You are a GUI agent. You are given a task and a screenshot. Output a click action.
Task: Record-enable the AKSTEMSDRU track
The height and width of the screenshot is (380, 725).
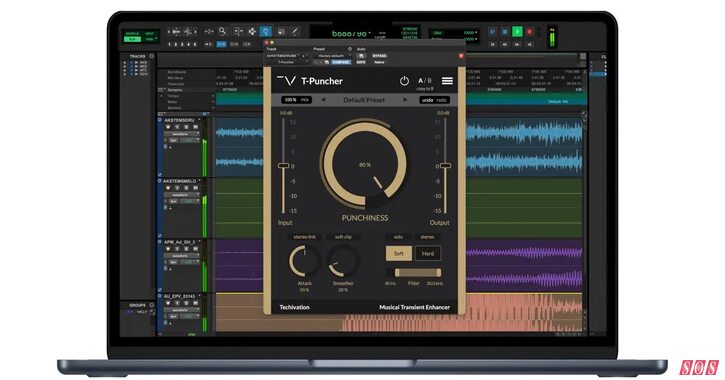click(168, 127)
